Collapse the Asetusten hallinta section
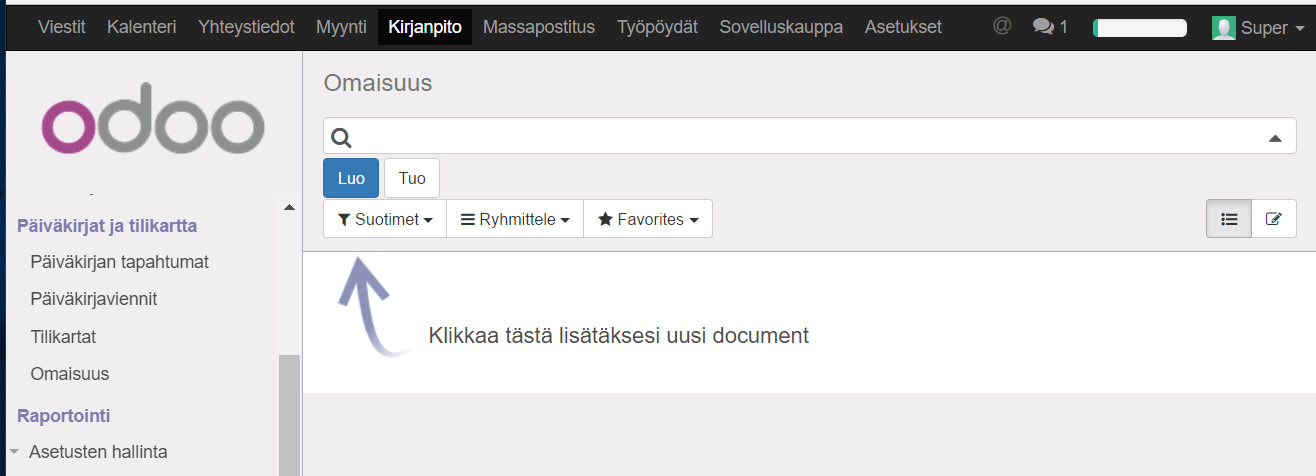This screenshot has height=476, width=1316. click(x=14, y=451)
